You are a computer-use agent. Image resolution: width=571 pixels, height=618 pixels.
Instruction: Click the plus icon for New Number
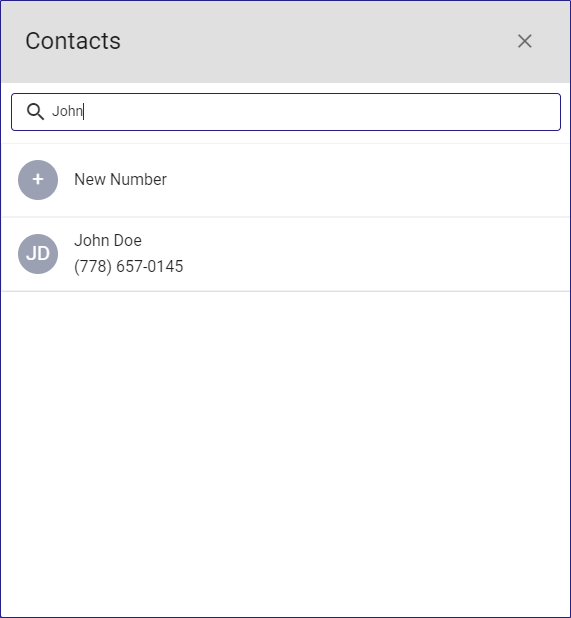pos(38,180)
